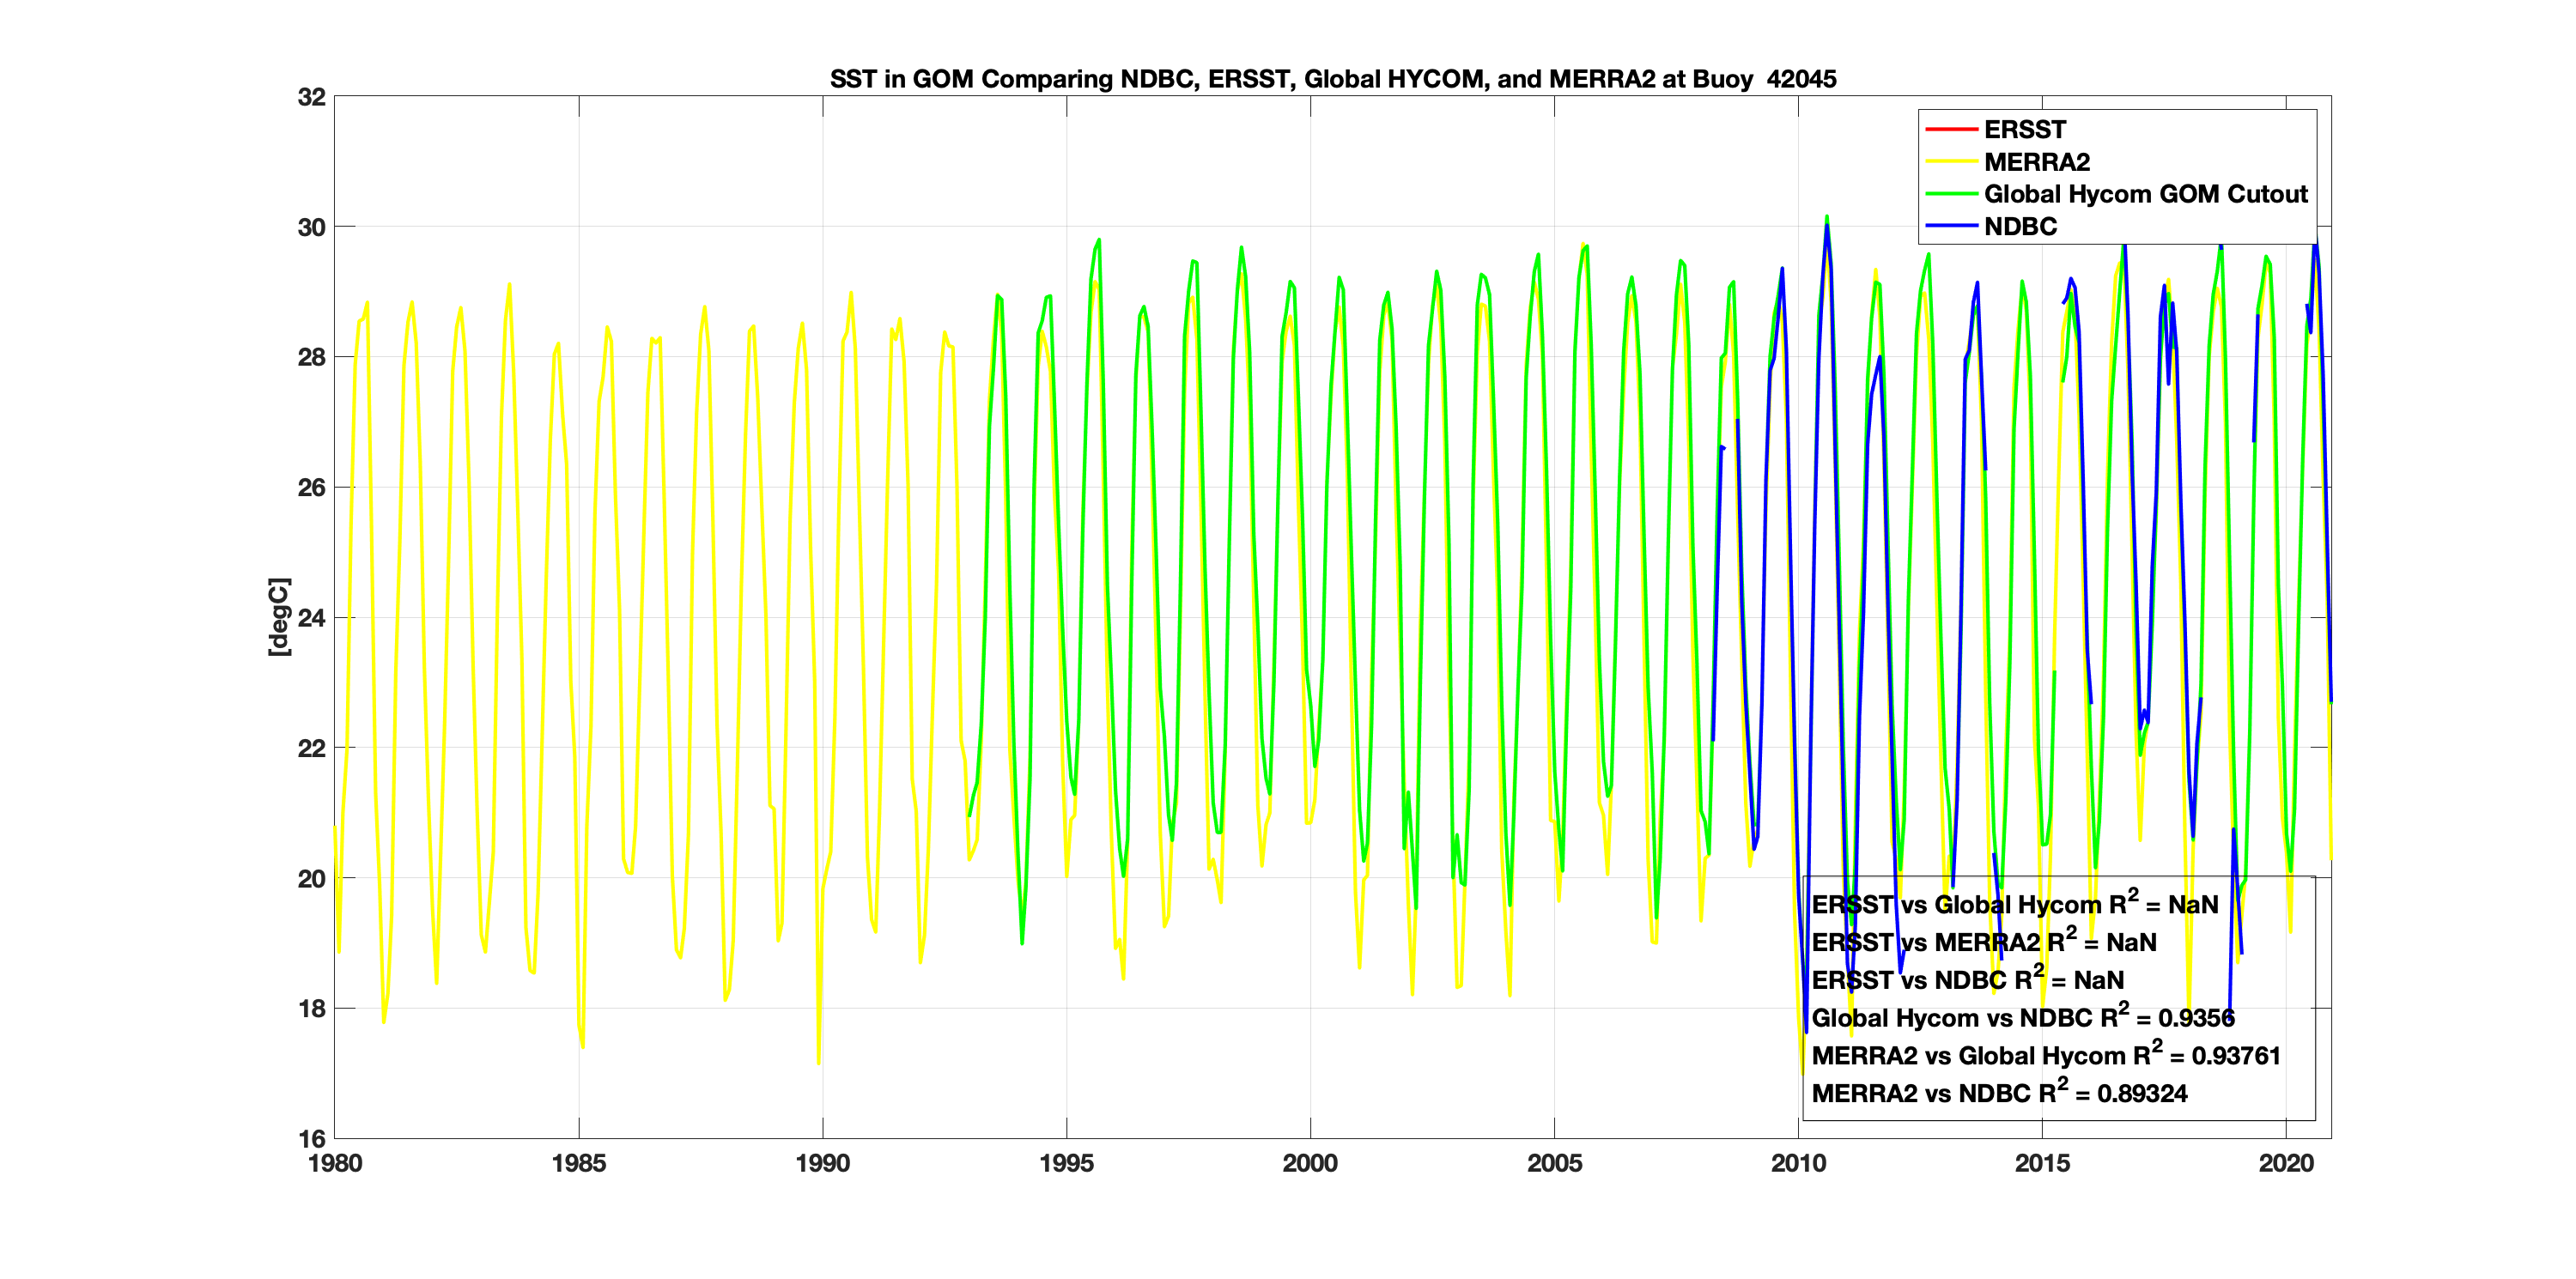Click the 2020 x-axis tick label
Screen dimensions: 2576x1279
pos(2286,1163)
